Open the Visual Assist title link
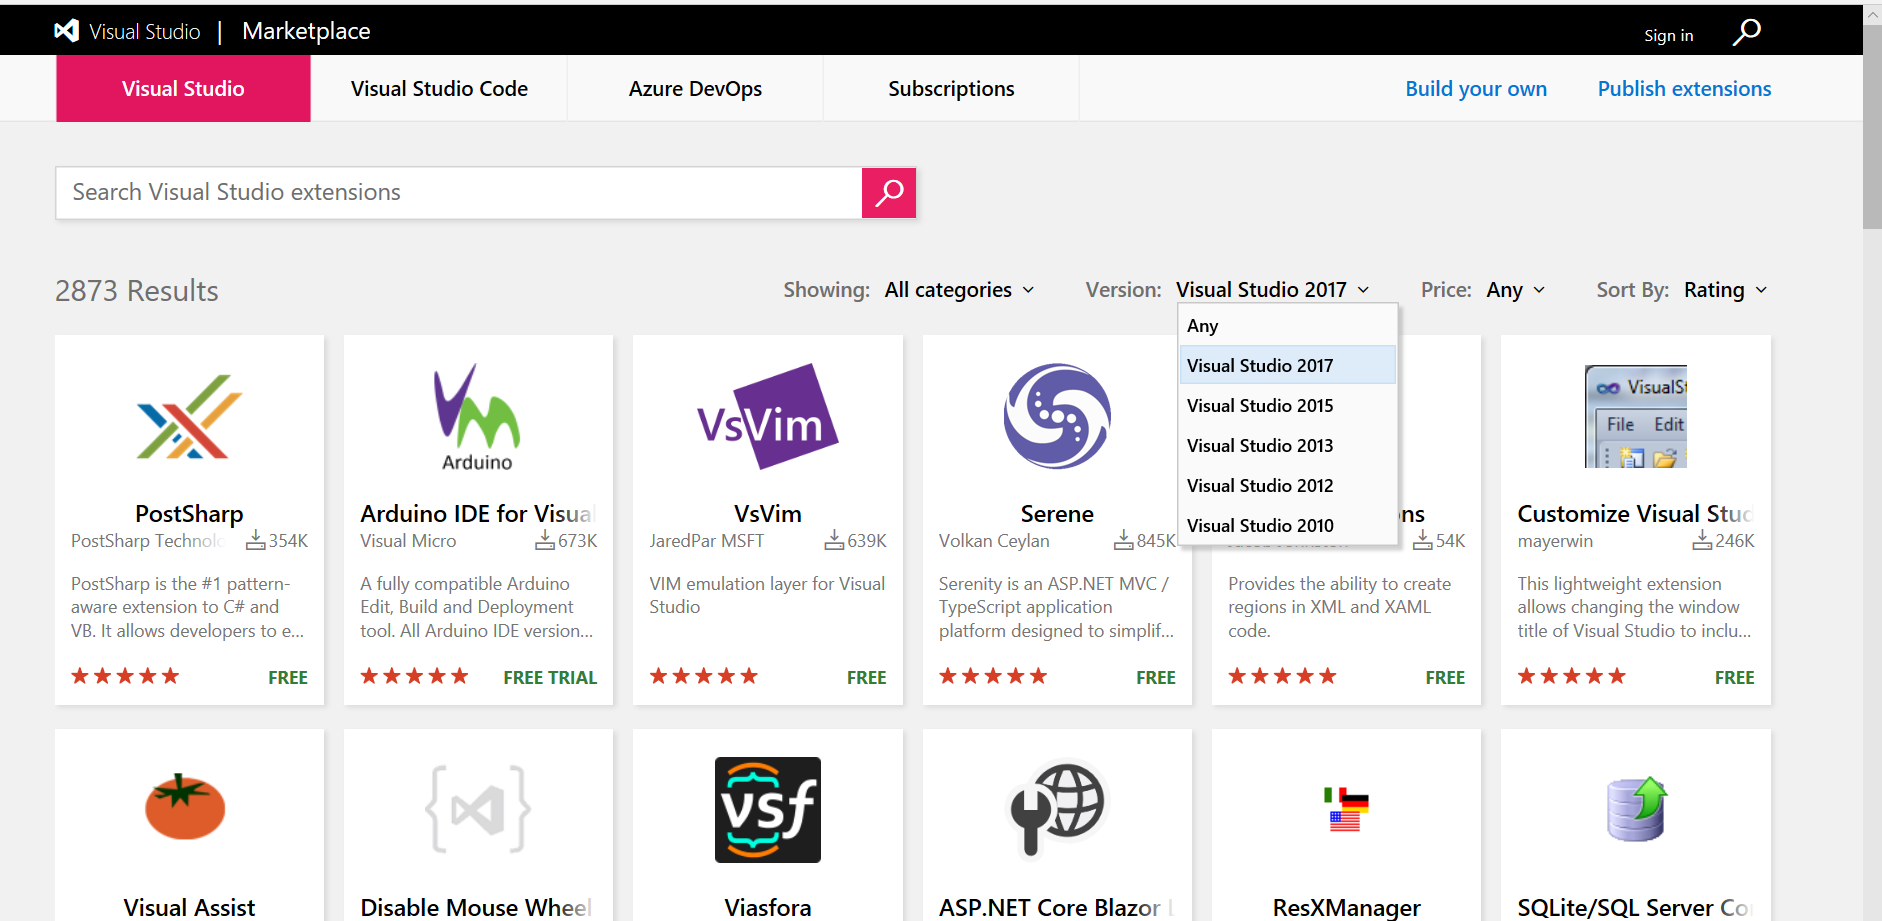This screenshot has height=921, width=1882. (x=189, y=907)
